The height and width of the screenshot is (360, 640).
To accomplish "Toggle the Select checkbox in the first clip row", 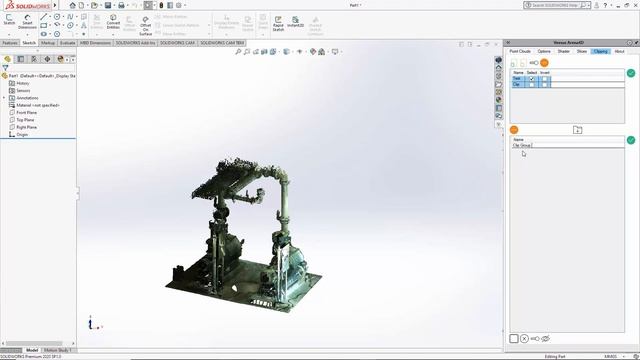I will coord(531,78).
